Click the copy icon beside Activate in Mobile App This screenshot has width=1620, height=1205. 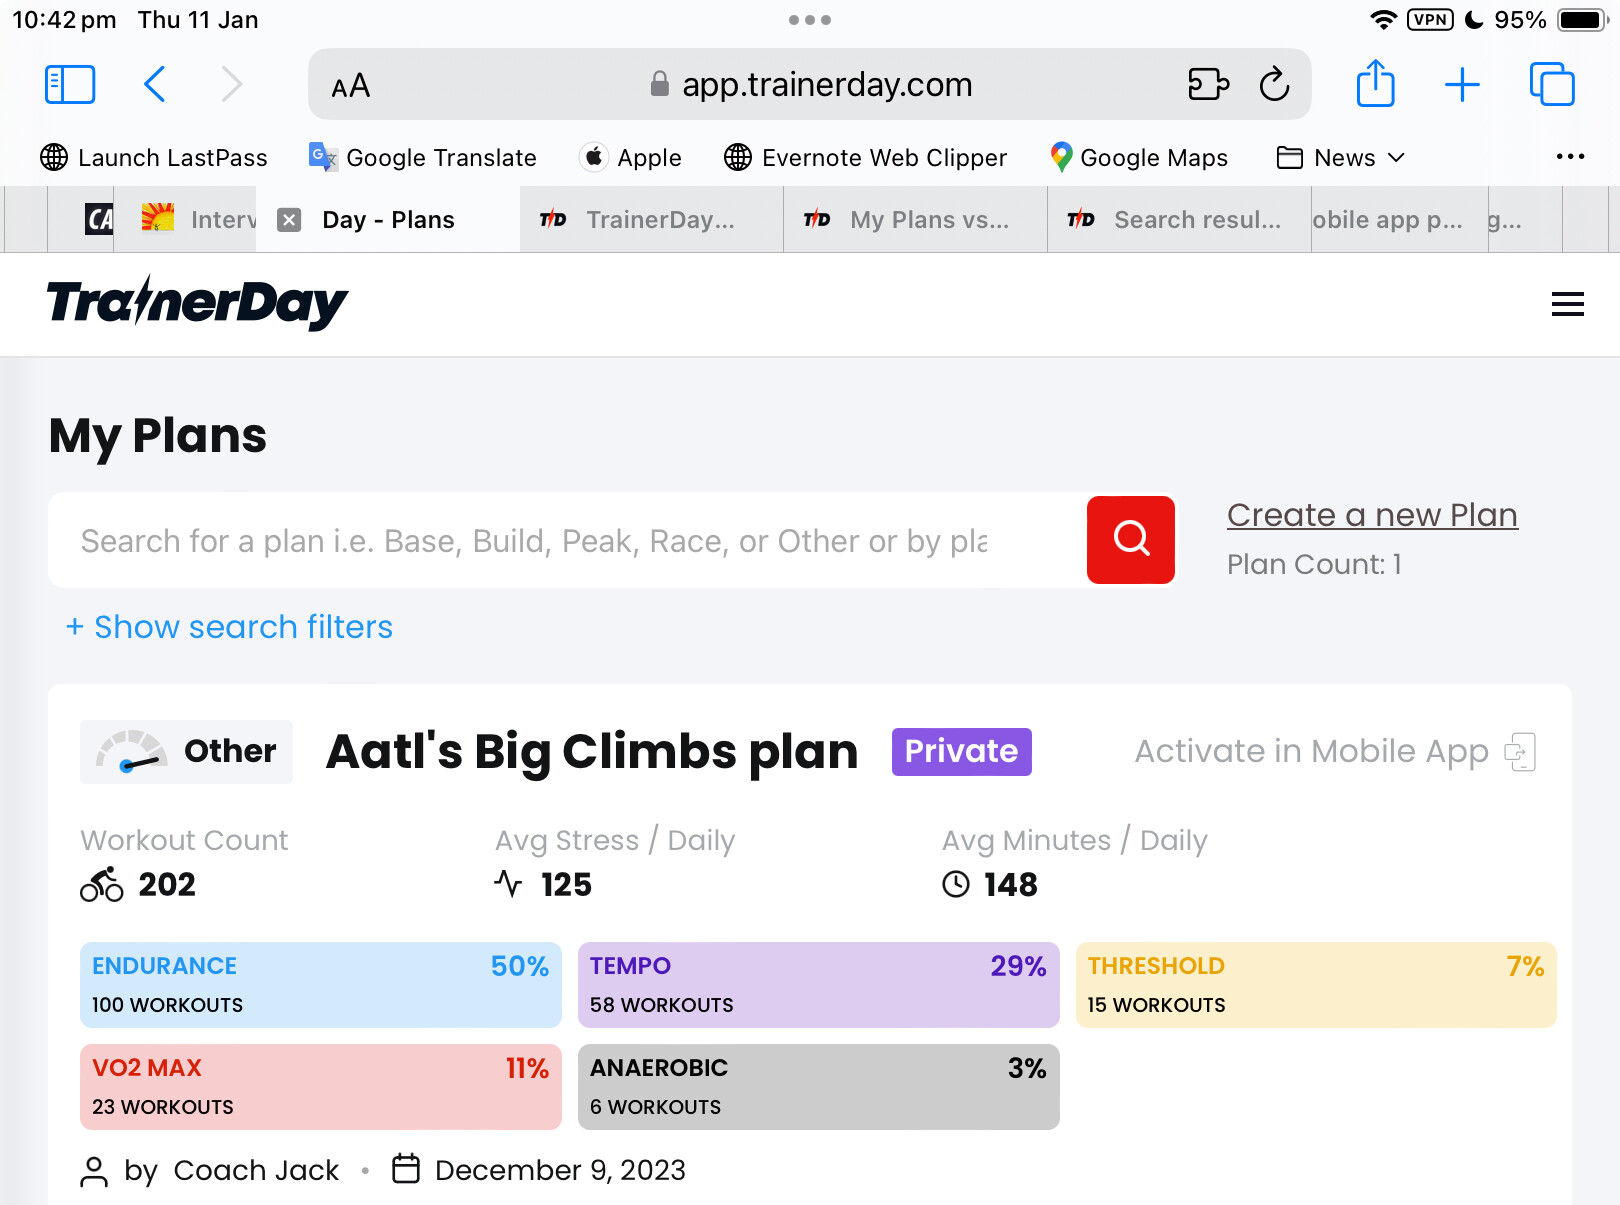pyautogui.click(x=1520, y=752)
